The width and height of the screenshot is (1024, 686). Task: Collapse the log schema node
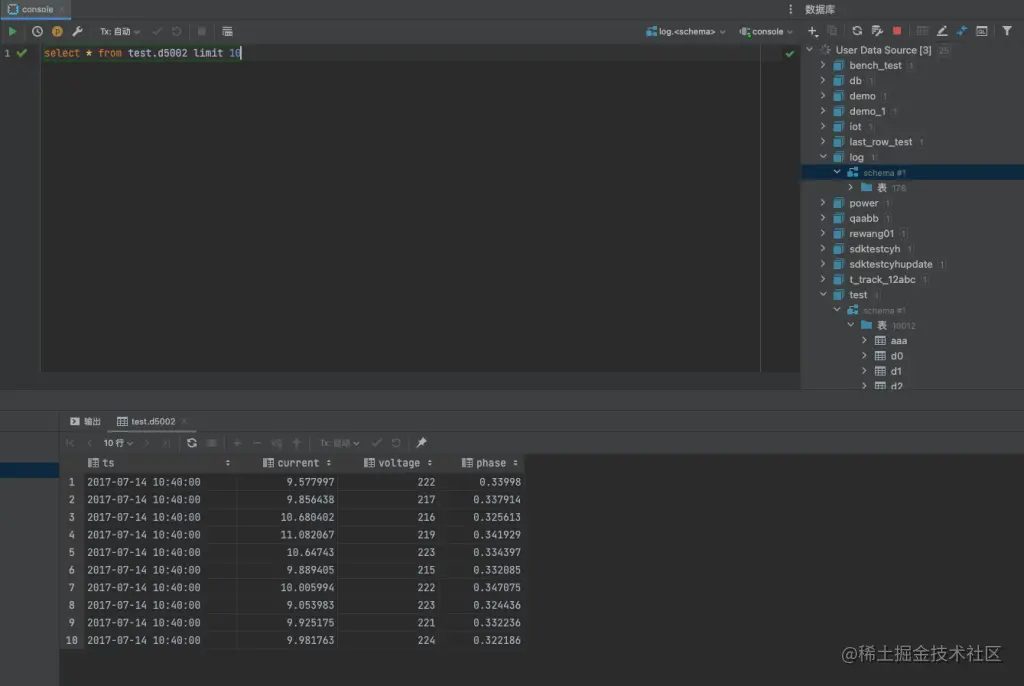[823, 156]
